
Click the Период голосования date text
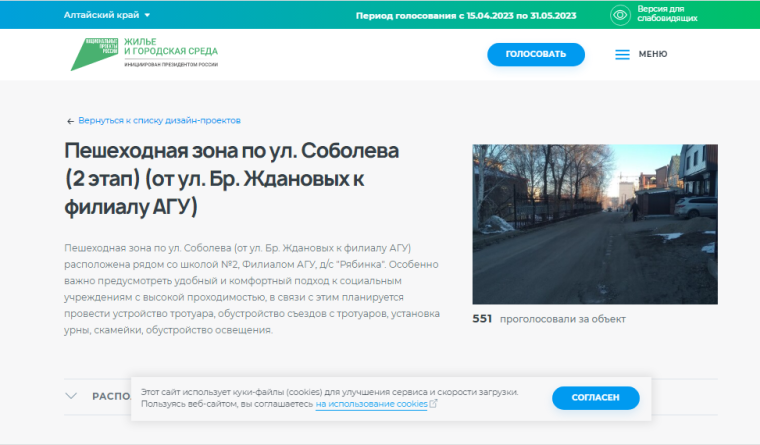click(466, 16)
